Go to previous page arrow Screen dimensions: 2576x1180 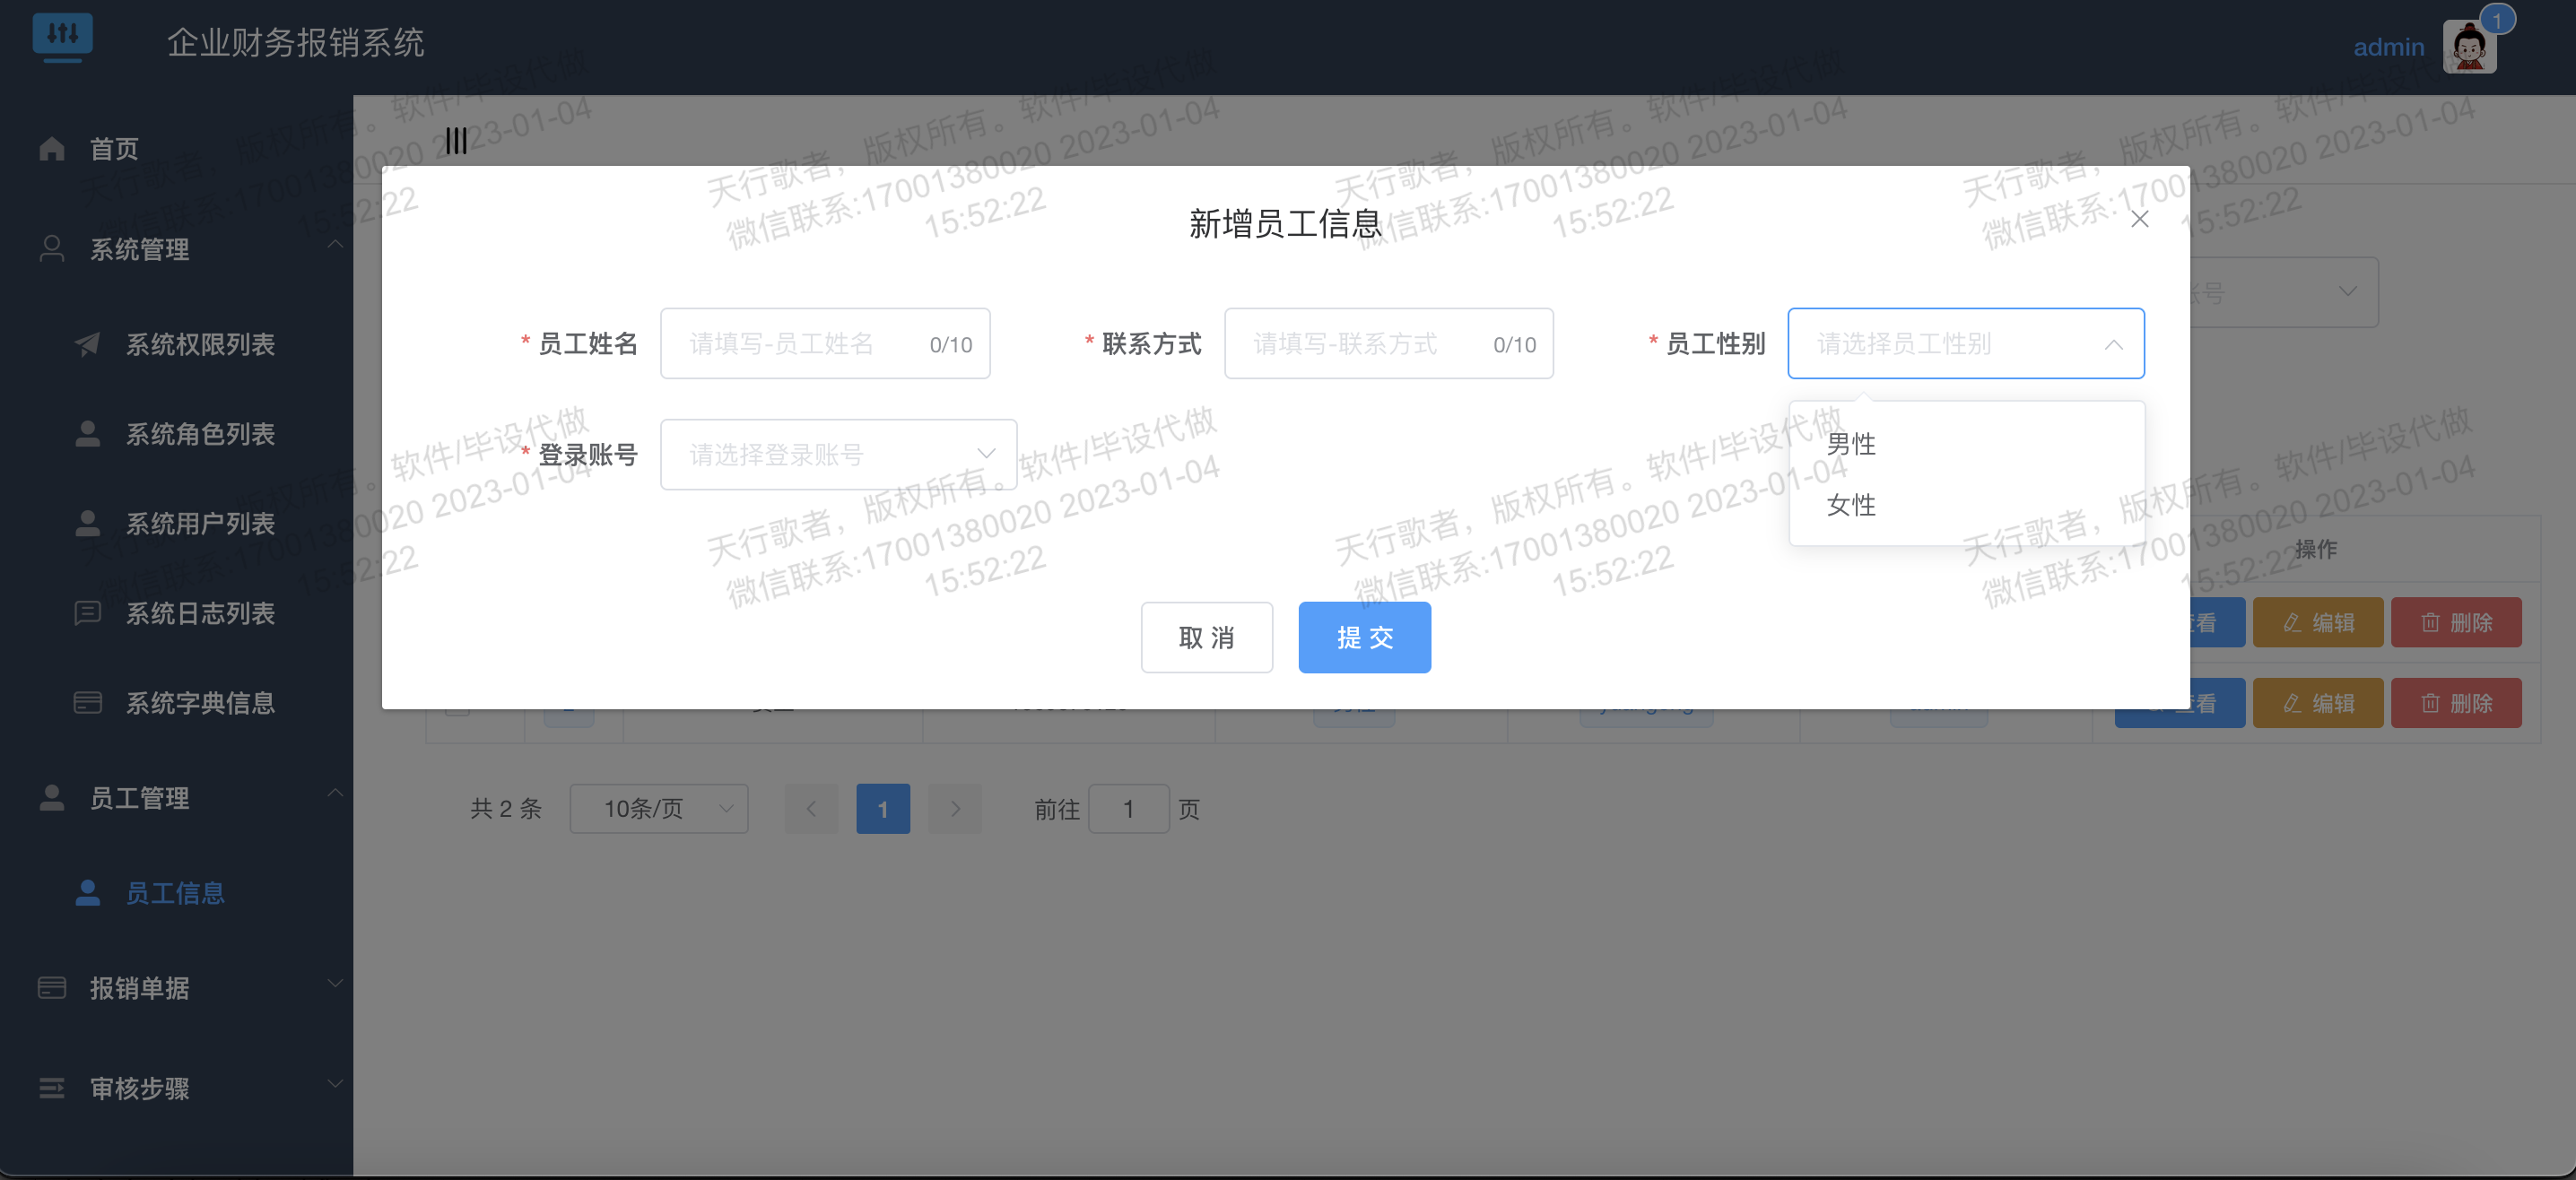811,809
